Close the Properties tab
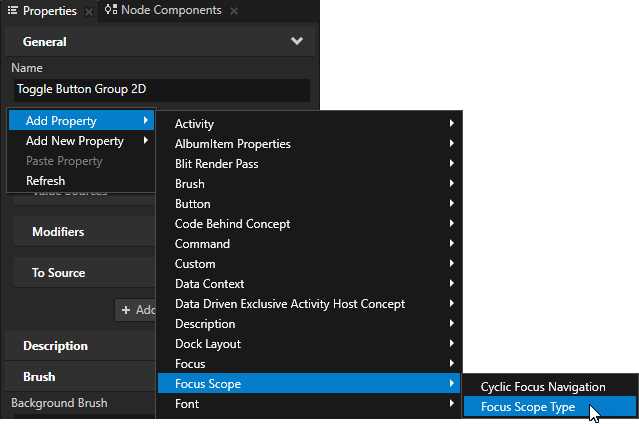 tap(88, 12)
